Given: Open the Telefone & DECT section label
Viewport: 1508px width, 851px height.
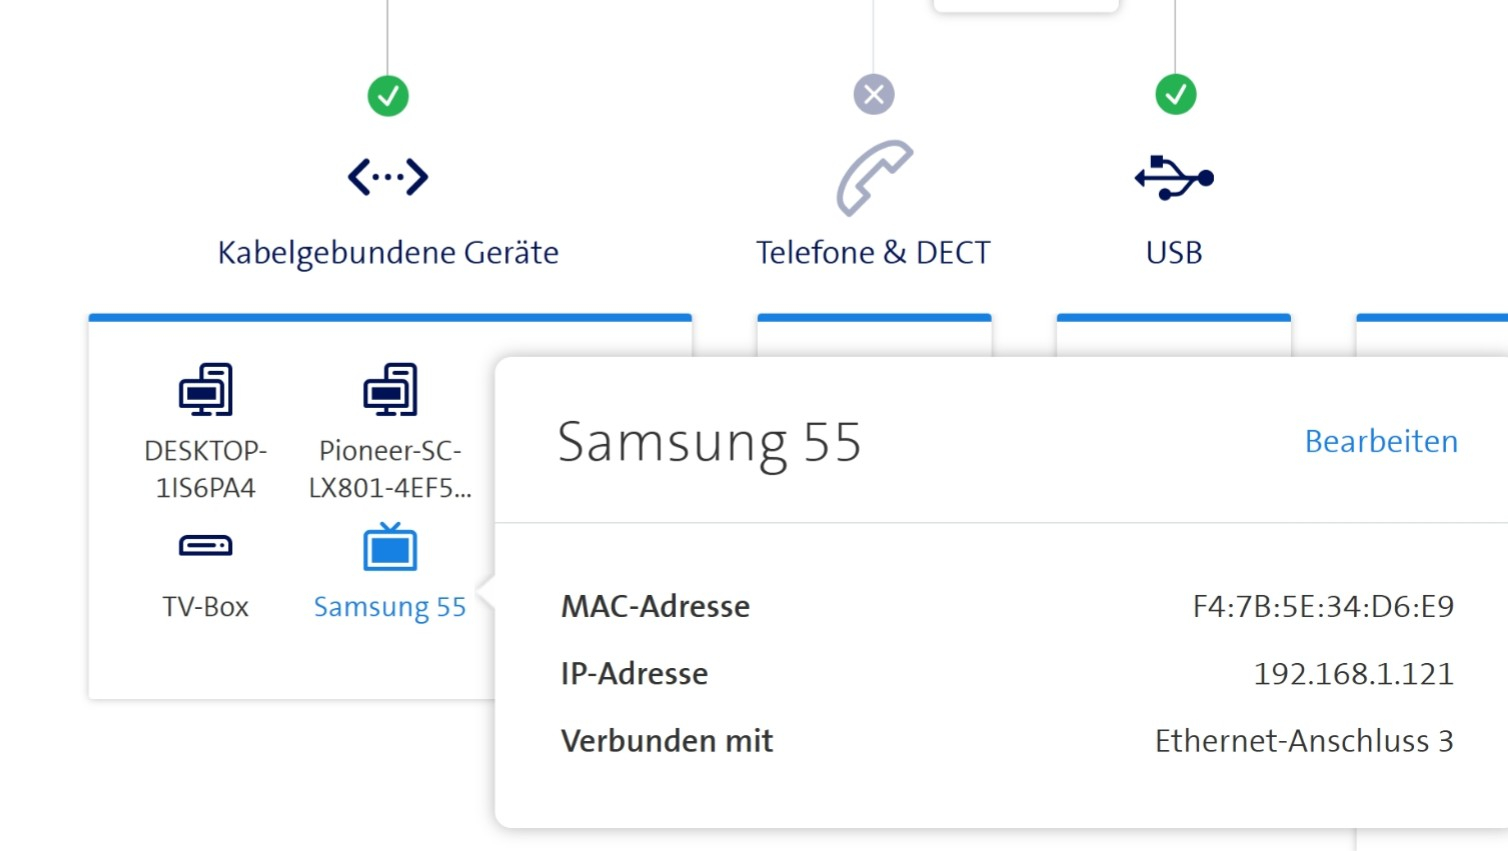Looking at the screenshot, I should [x=873, y=253].
